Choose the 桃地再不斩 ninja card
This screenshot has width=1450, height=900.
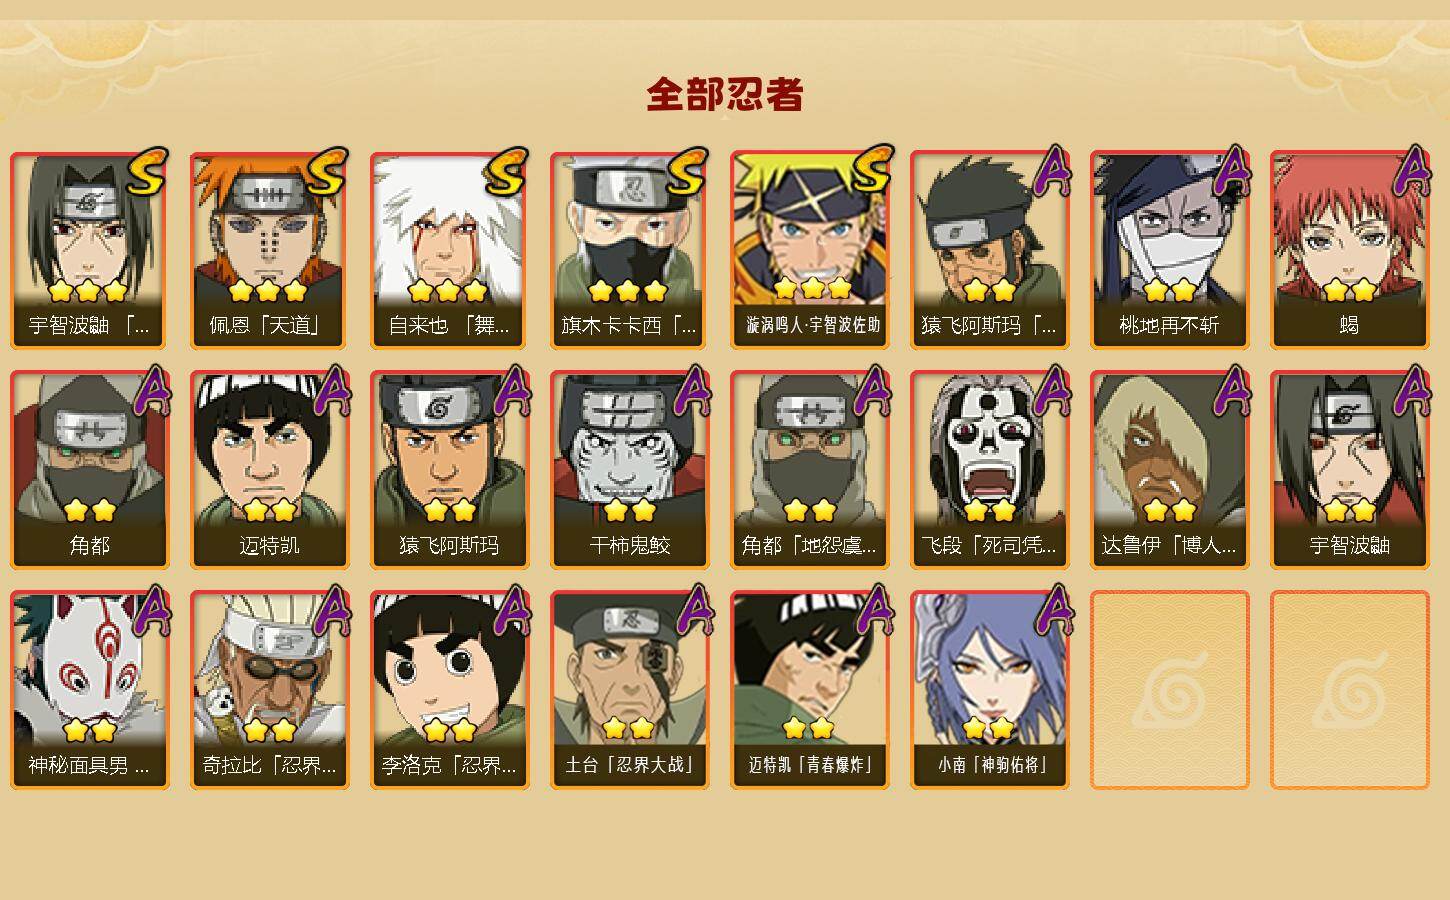[x=1169, y=250]
